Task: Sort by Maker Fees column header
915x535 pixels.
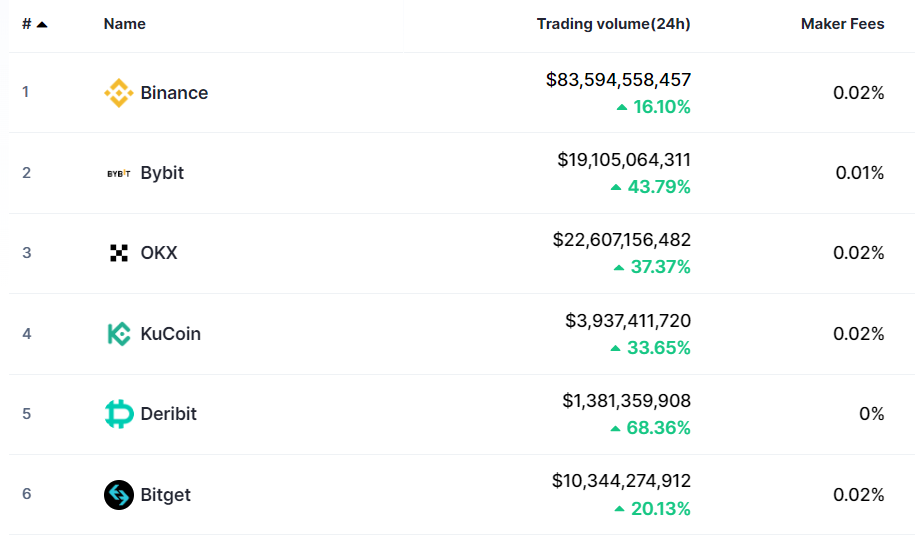Action: pyautogui.click(x=843, y=24)
